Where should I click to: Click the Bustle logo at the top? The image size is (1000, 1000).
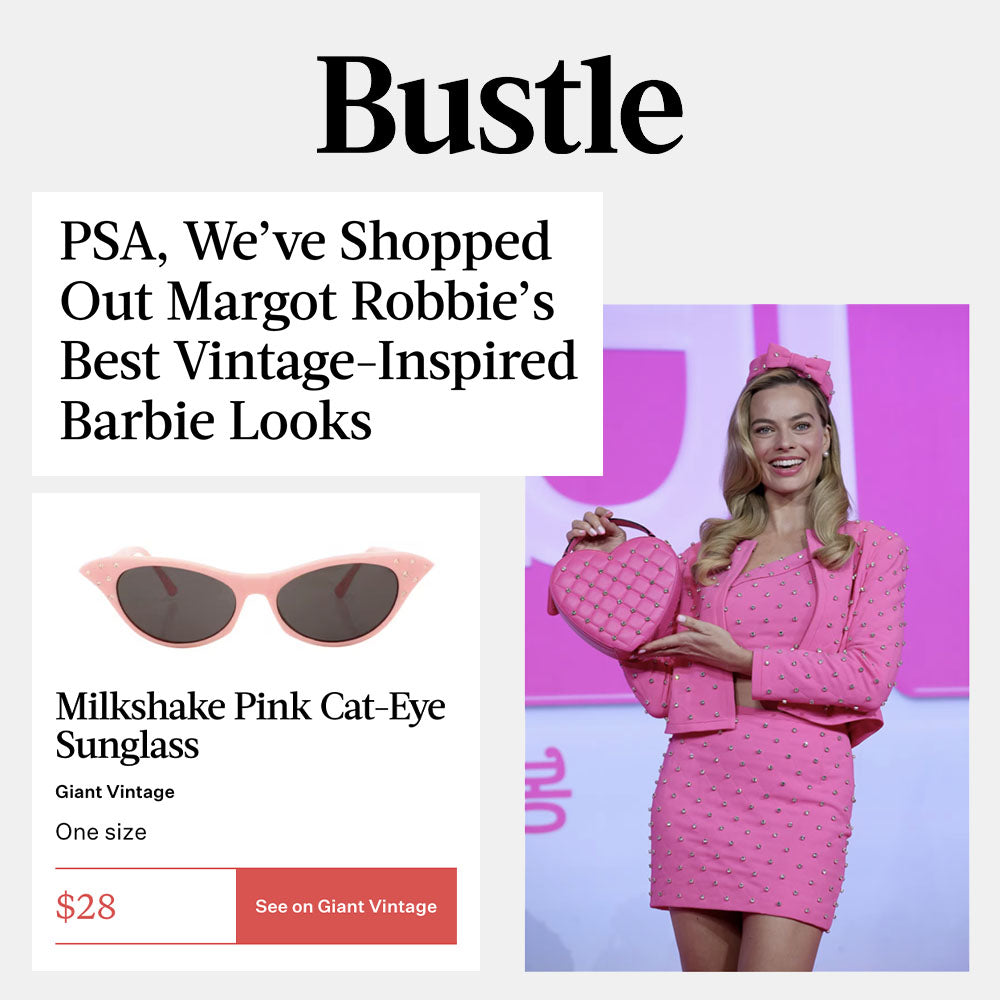tap(499, 105)
